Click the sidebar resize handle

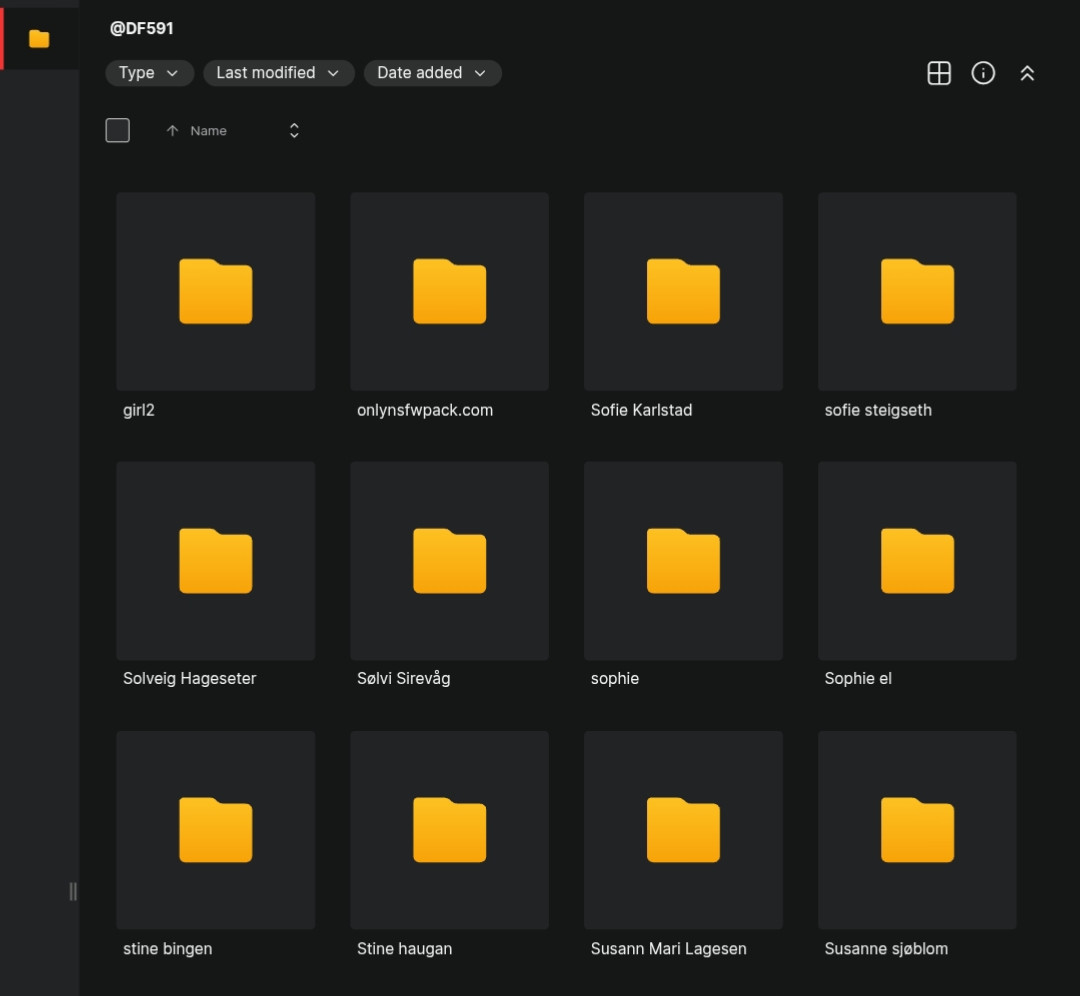73,891
